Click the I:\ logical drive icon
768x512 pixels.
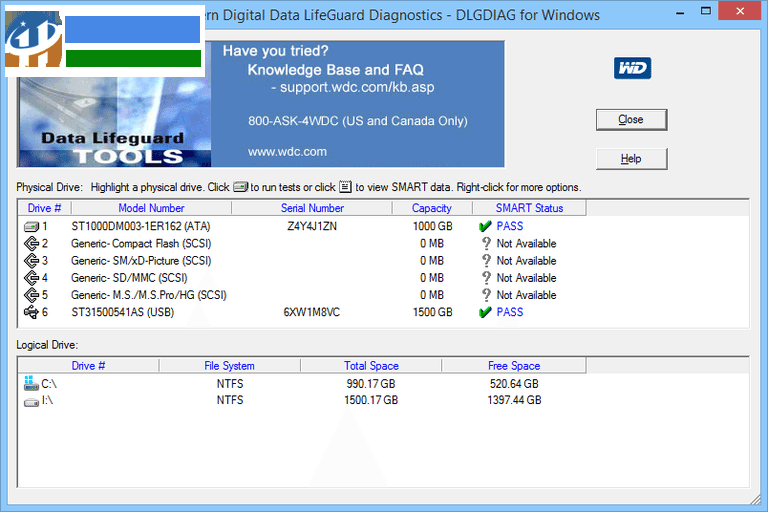[x=31, y=402]
